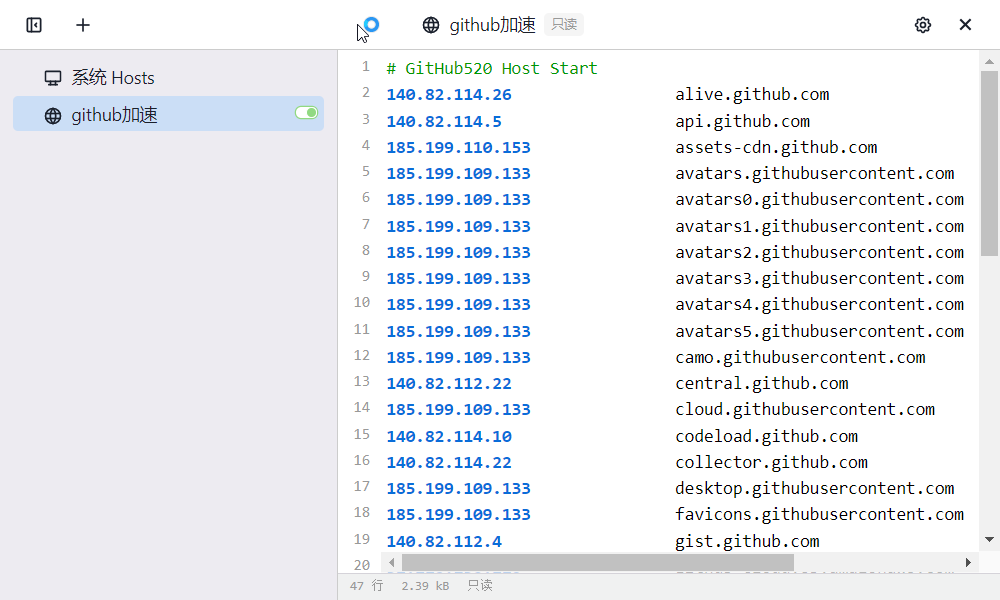Click IP 140.82.114.26 on line 2
This screenshot has height=600, width=1000.
click(449, 95)
